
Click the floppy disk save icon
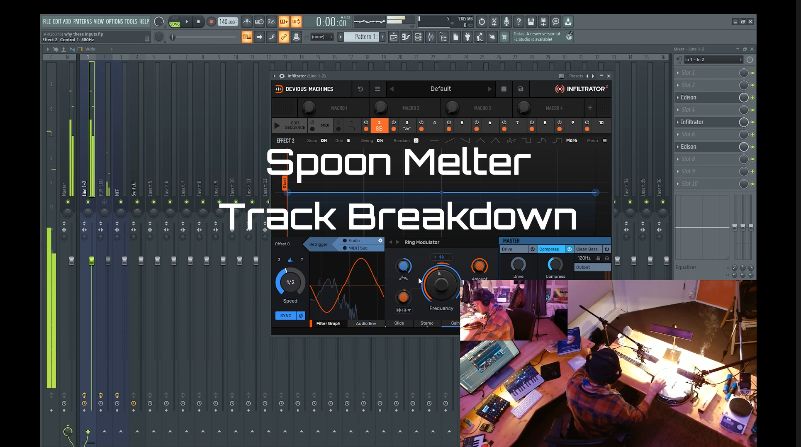[x=531, y=21]
